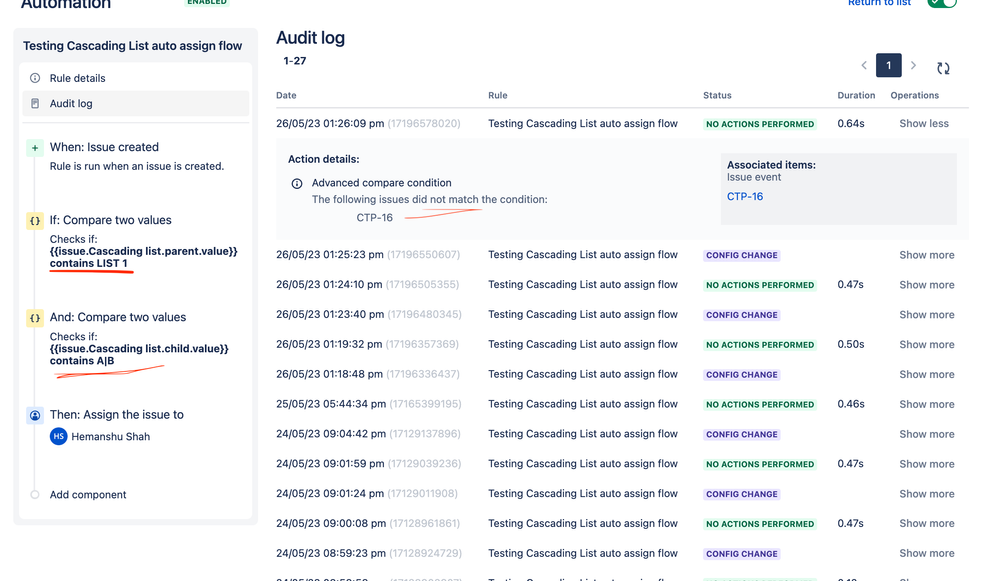Select When: Issue created trigger

click(104, 147)
